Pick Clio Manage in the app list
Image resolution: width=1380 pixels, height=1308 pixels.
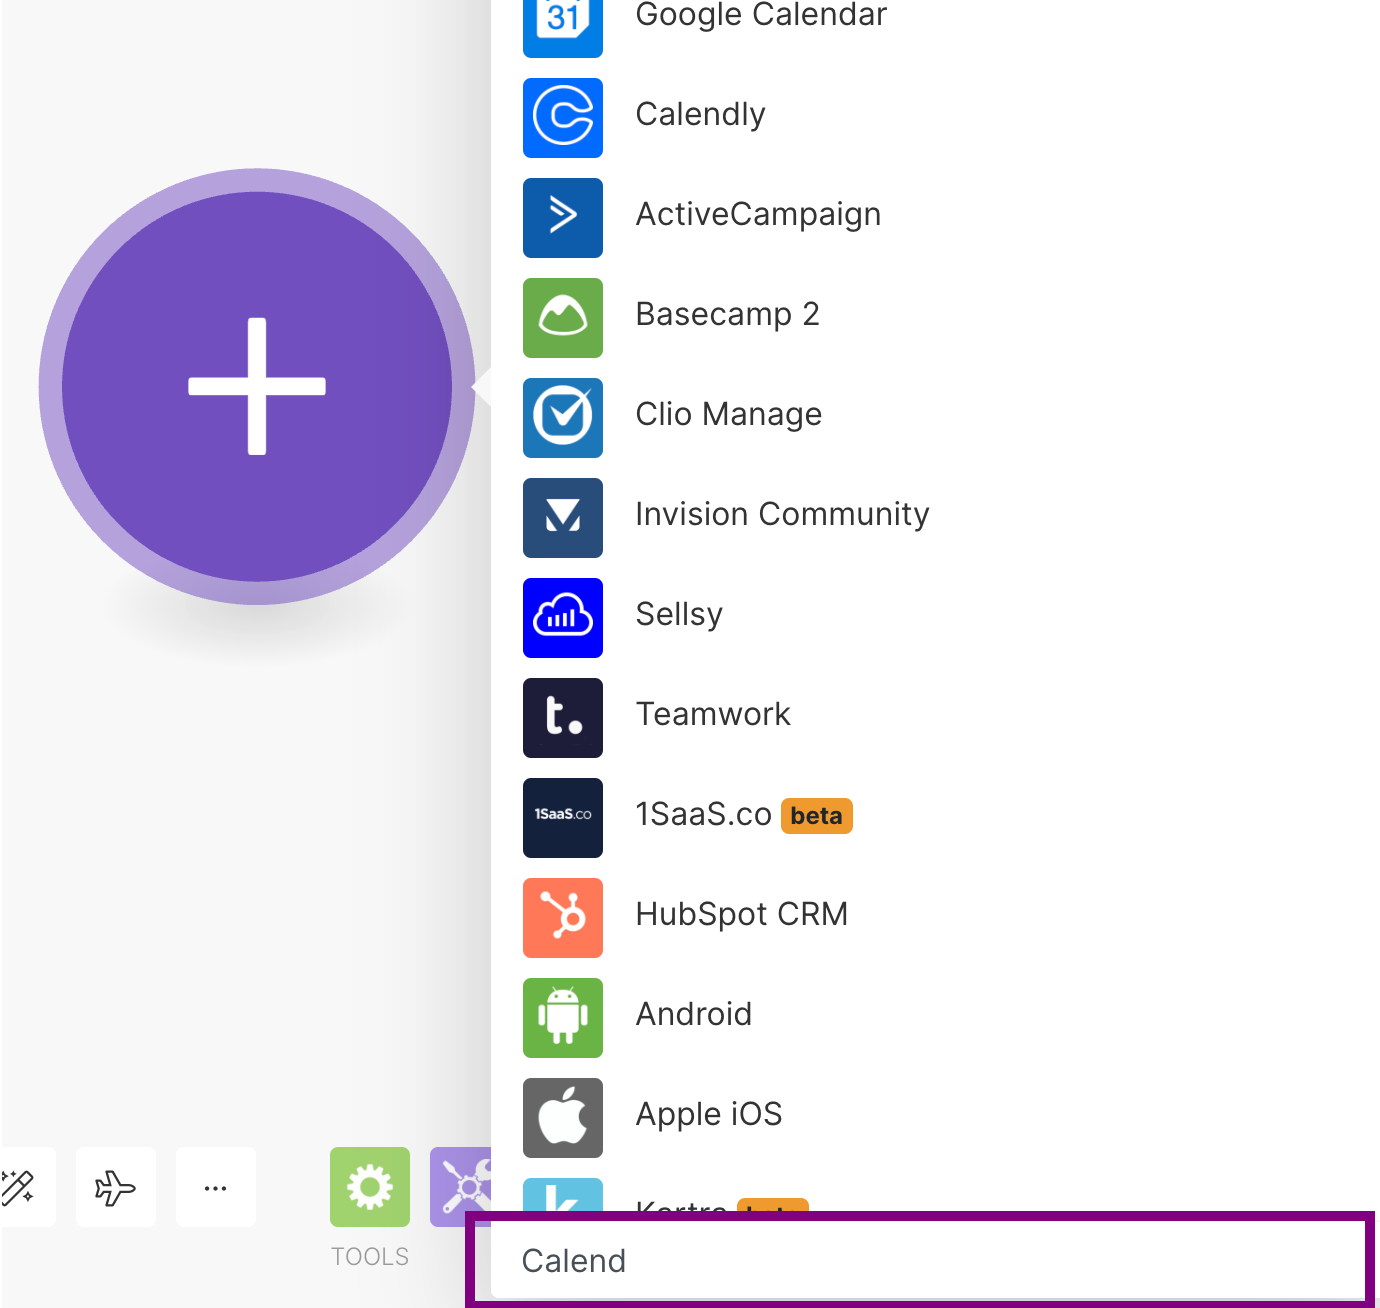click(x=728, y=414)
